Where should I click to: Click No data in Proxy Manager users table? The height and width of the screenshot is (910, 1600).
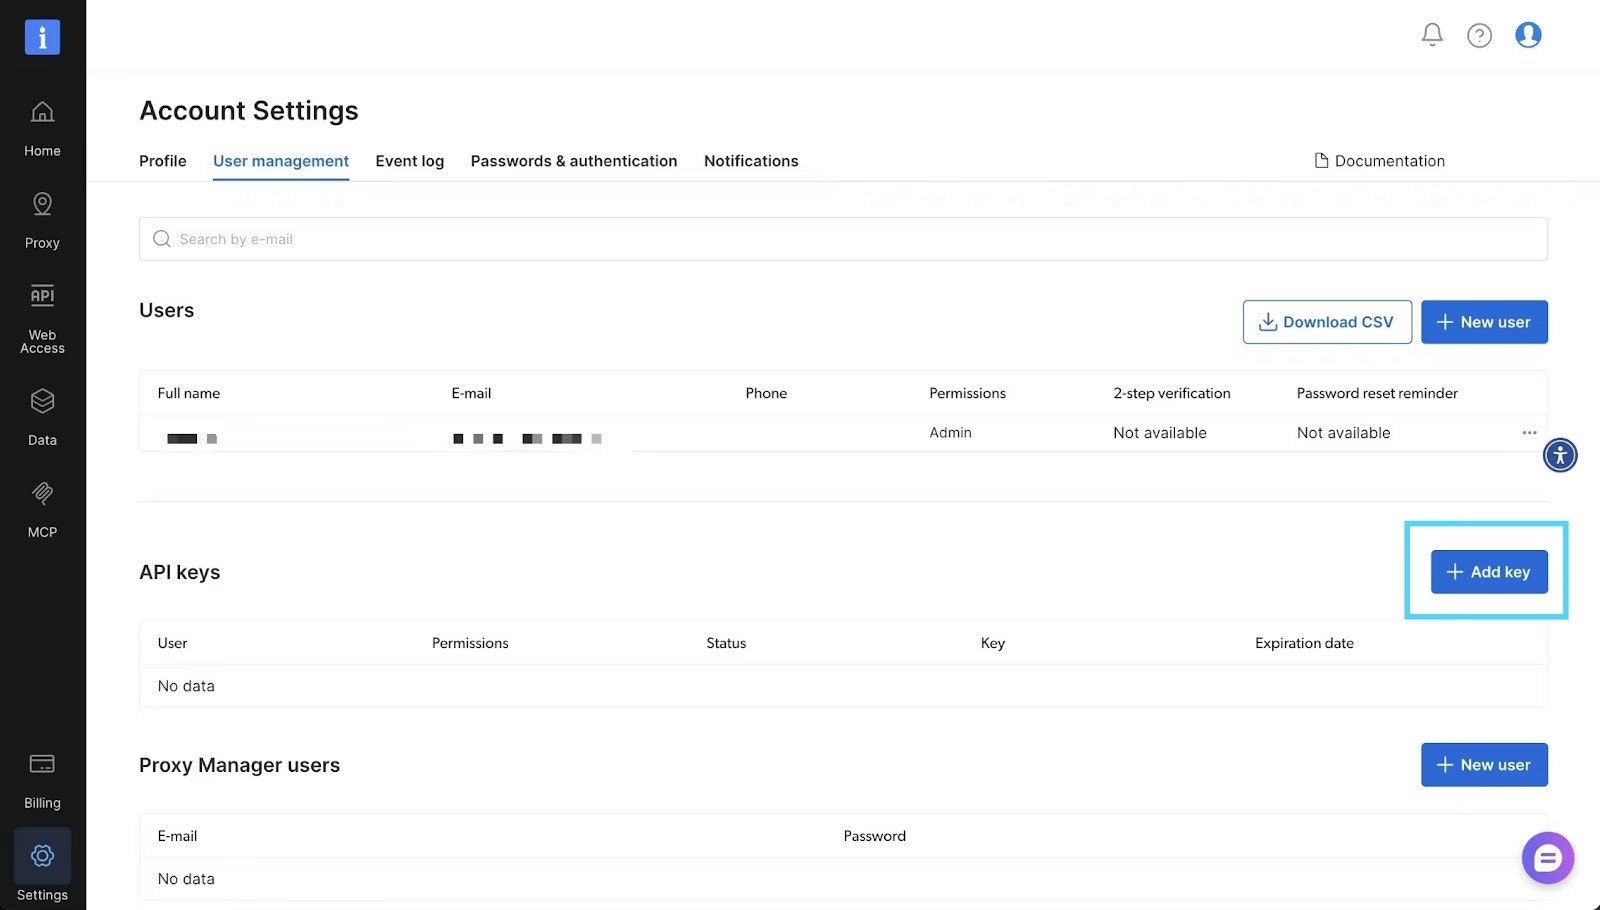pos(186,879)
